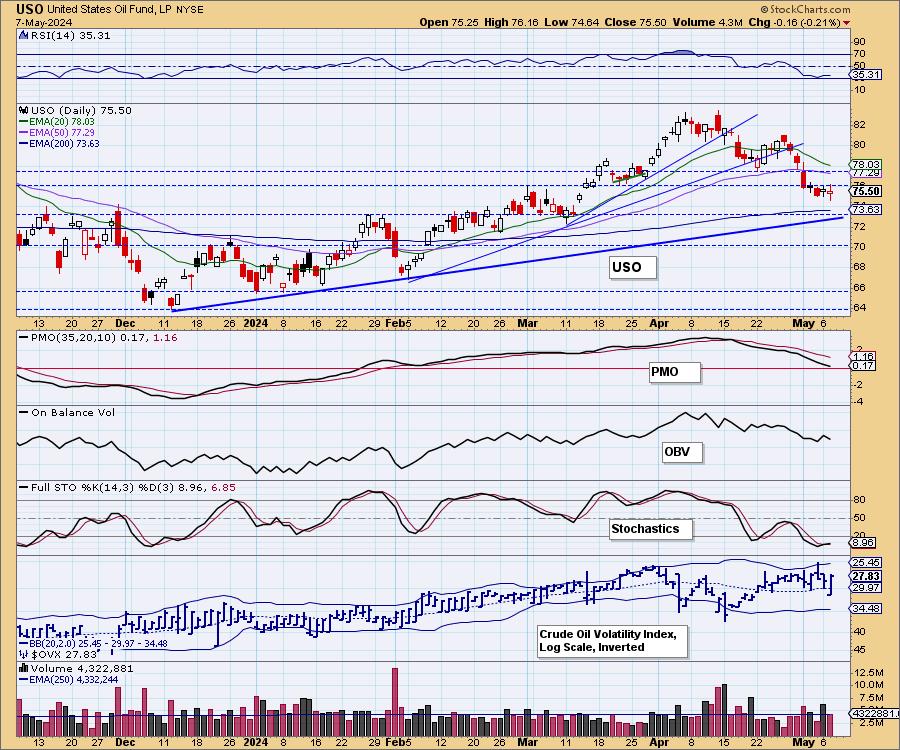Image resolution: width=900 pixels, height=750 pixels.
Task: Click the RSI(14) 35.31 panel label
Action: [69, 35]
